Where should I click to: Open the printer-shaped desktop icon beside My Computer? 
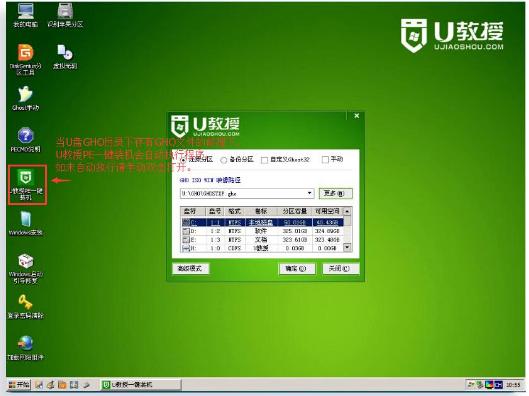(65, 15)
